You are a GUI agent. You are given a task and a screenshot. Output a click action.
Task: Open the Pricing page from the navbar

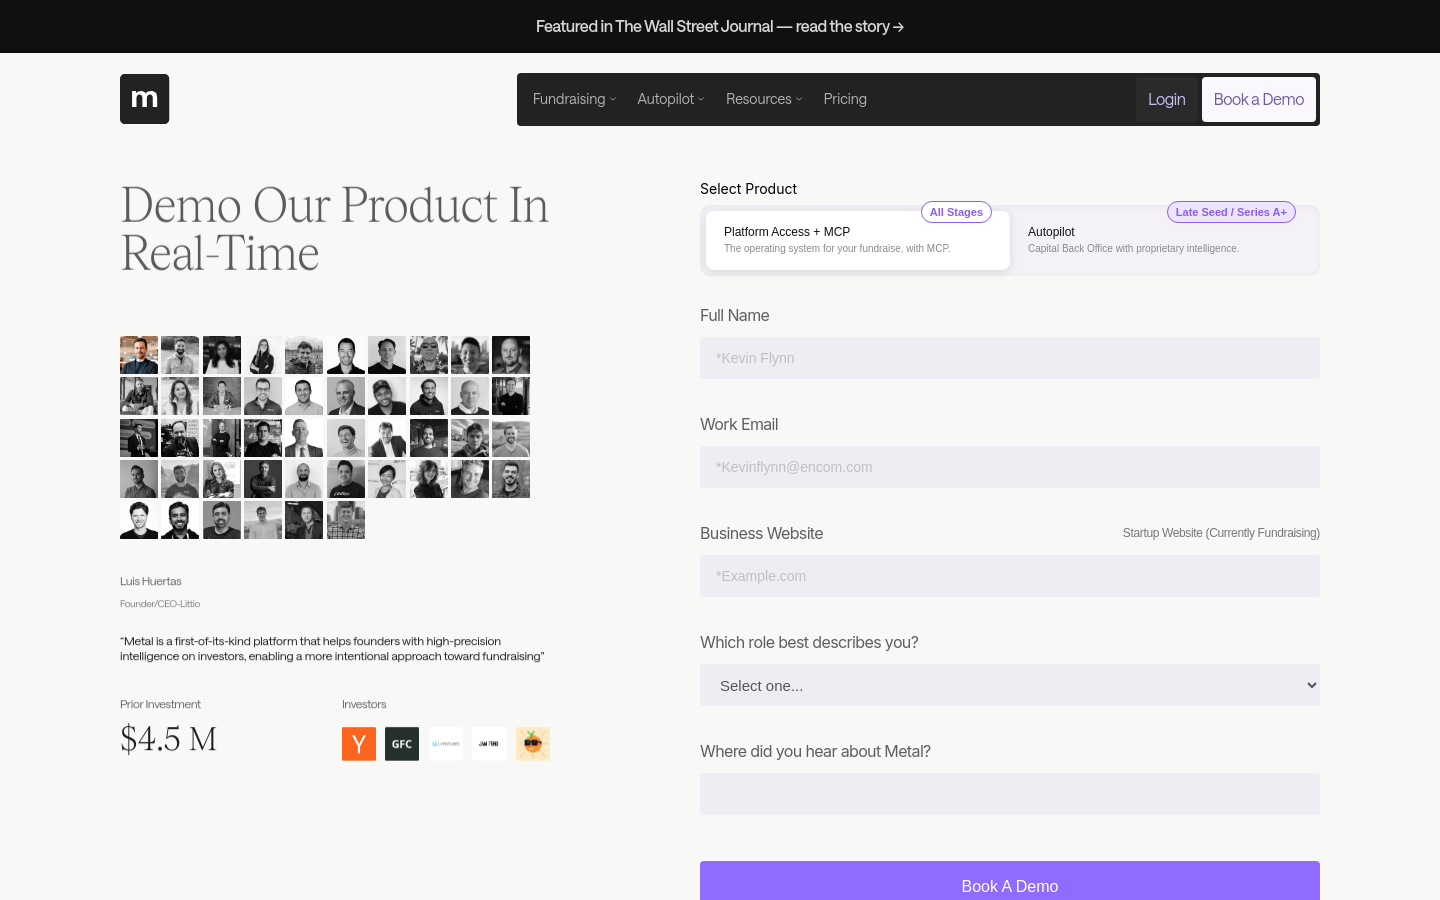845,99
